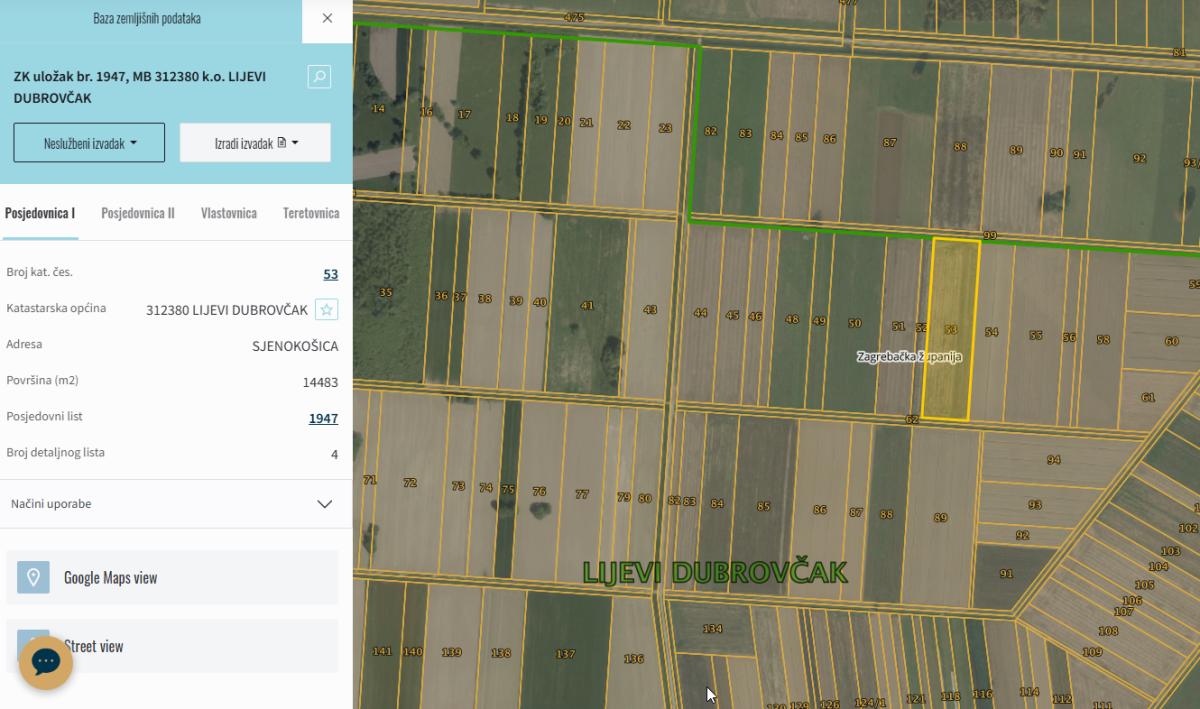This screenshot has height=709, width=1200.
Task: Select parcel 89 beside parcel 88 in top map row
Action: point(1016,150)
